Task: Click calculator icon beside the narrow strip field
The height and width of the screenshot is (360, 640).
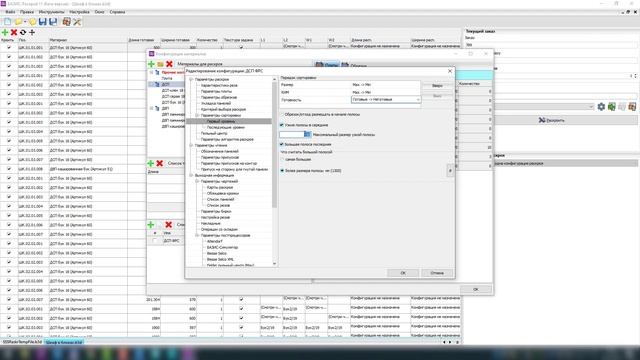Action: (x=307, y=134)
